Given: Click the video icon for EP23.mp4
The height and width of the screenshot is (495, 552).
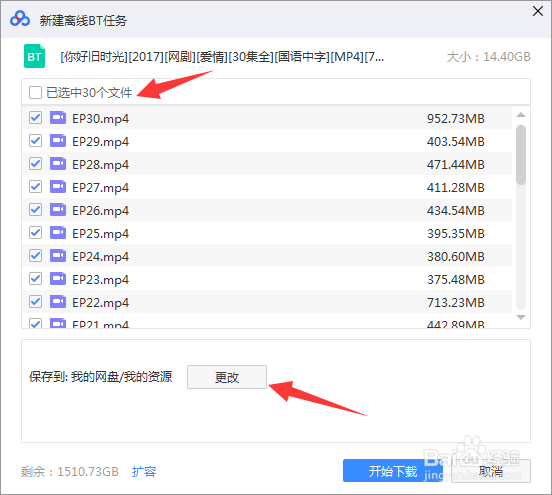Looking at the screenshot, I should (58, 279).
